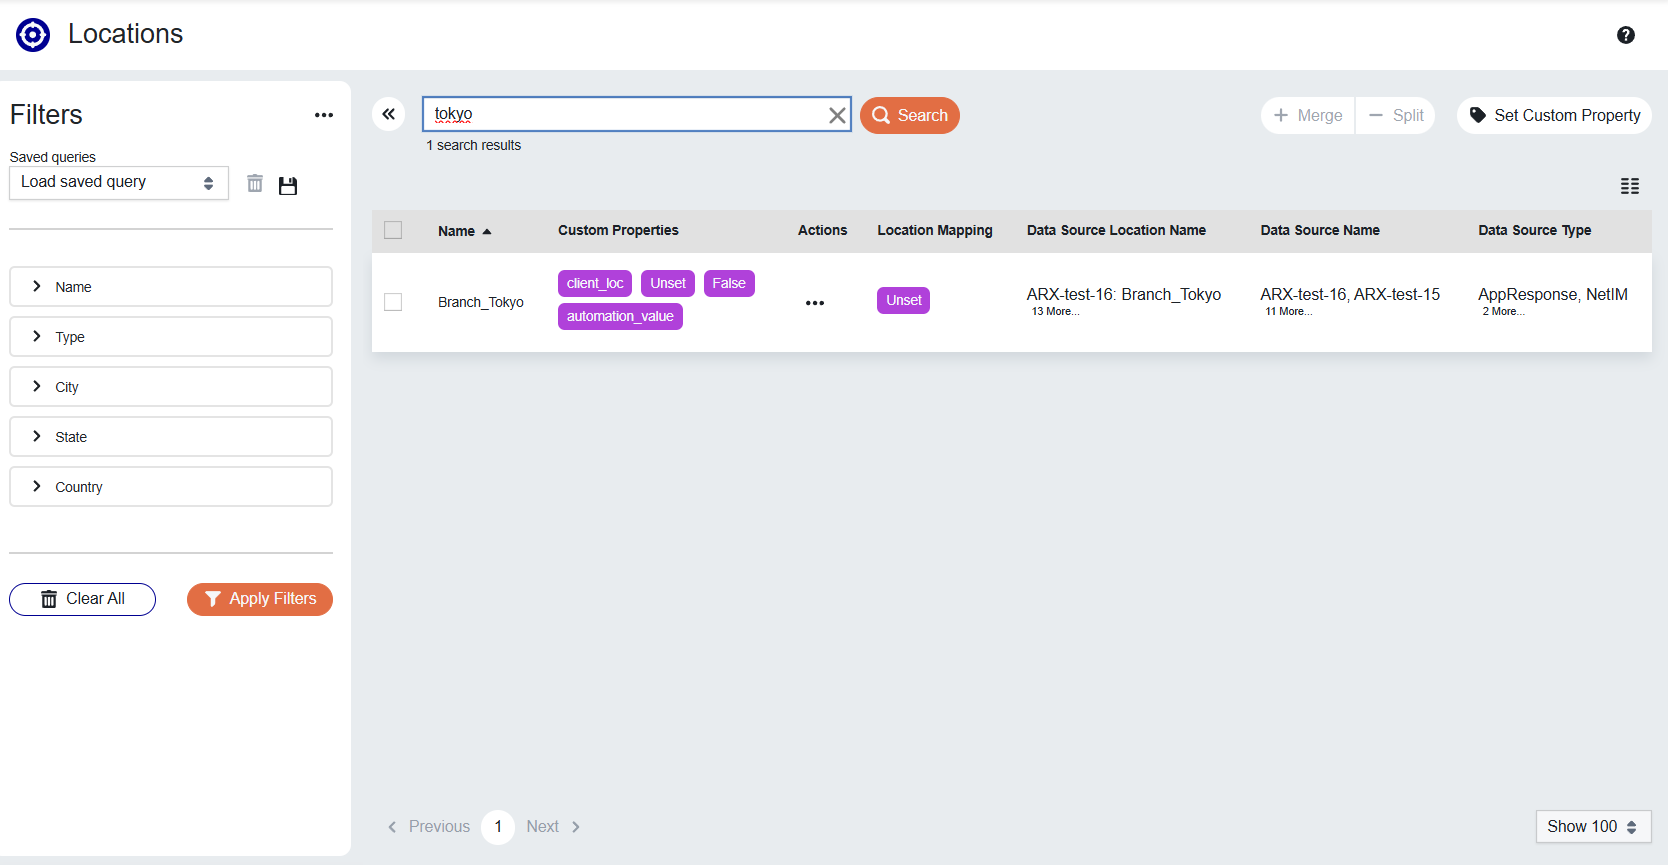This screenshot has height=865, width=1668.
Task: Select the Branch_Tokyo row checkbox
Action: [393, 302]
